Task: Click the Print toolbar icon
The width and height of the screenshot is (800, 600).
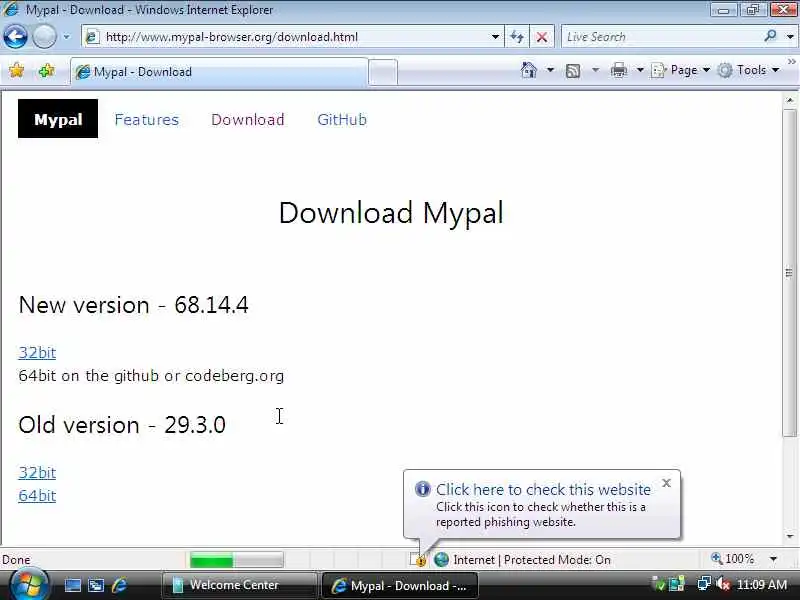Action: tap(619, 70)
